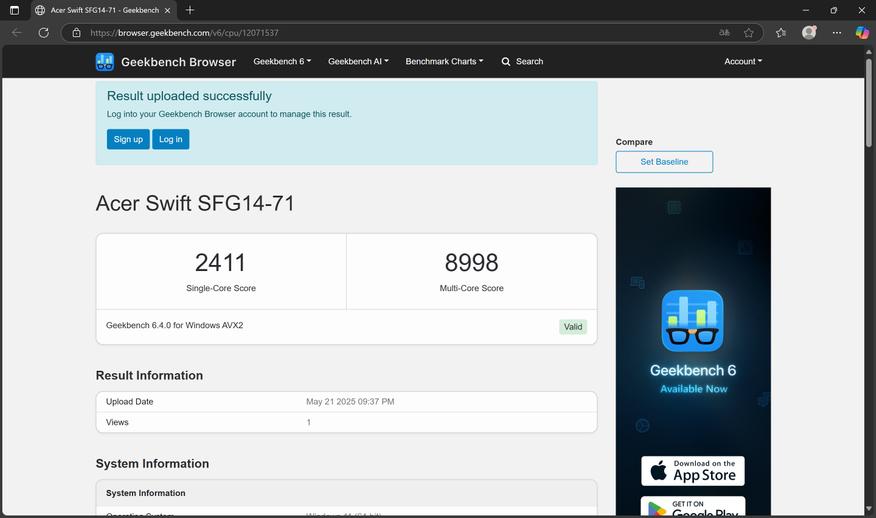Screen dimensions: 876x518
Task: Open the browser profile avatar
Action: pos(809,32)
